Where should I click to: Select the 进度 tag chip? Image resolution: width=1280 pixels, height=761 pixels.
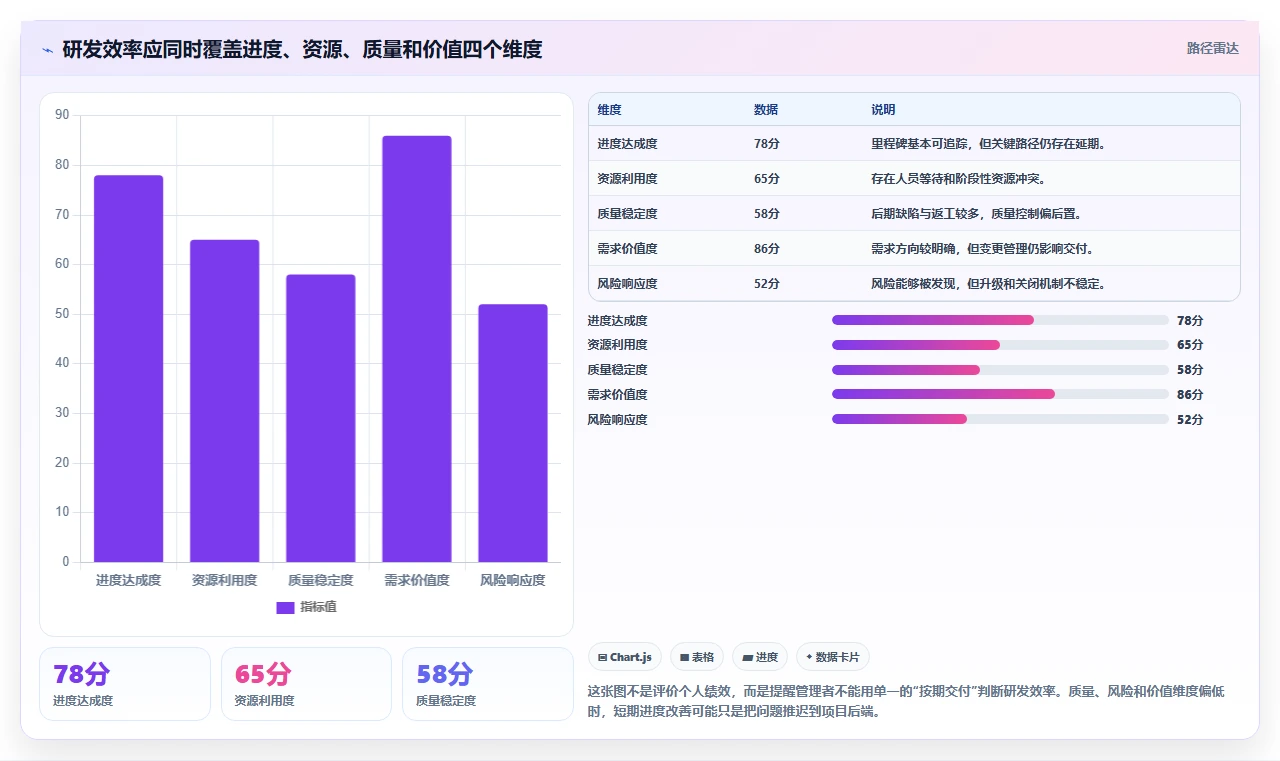point(760,657)
